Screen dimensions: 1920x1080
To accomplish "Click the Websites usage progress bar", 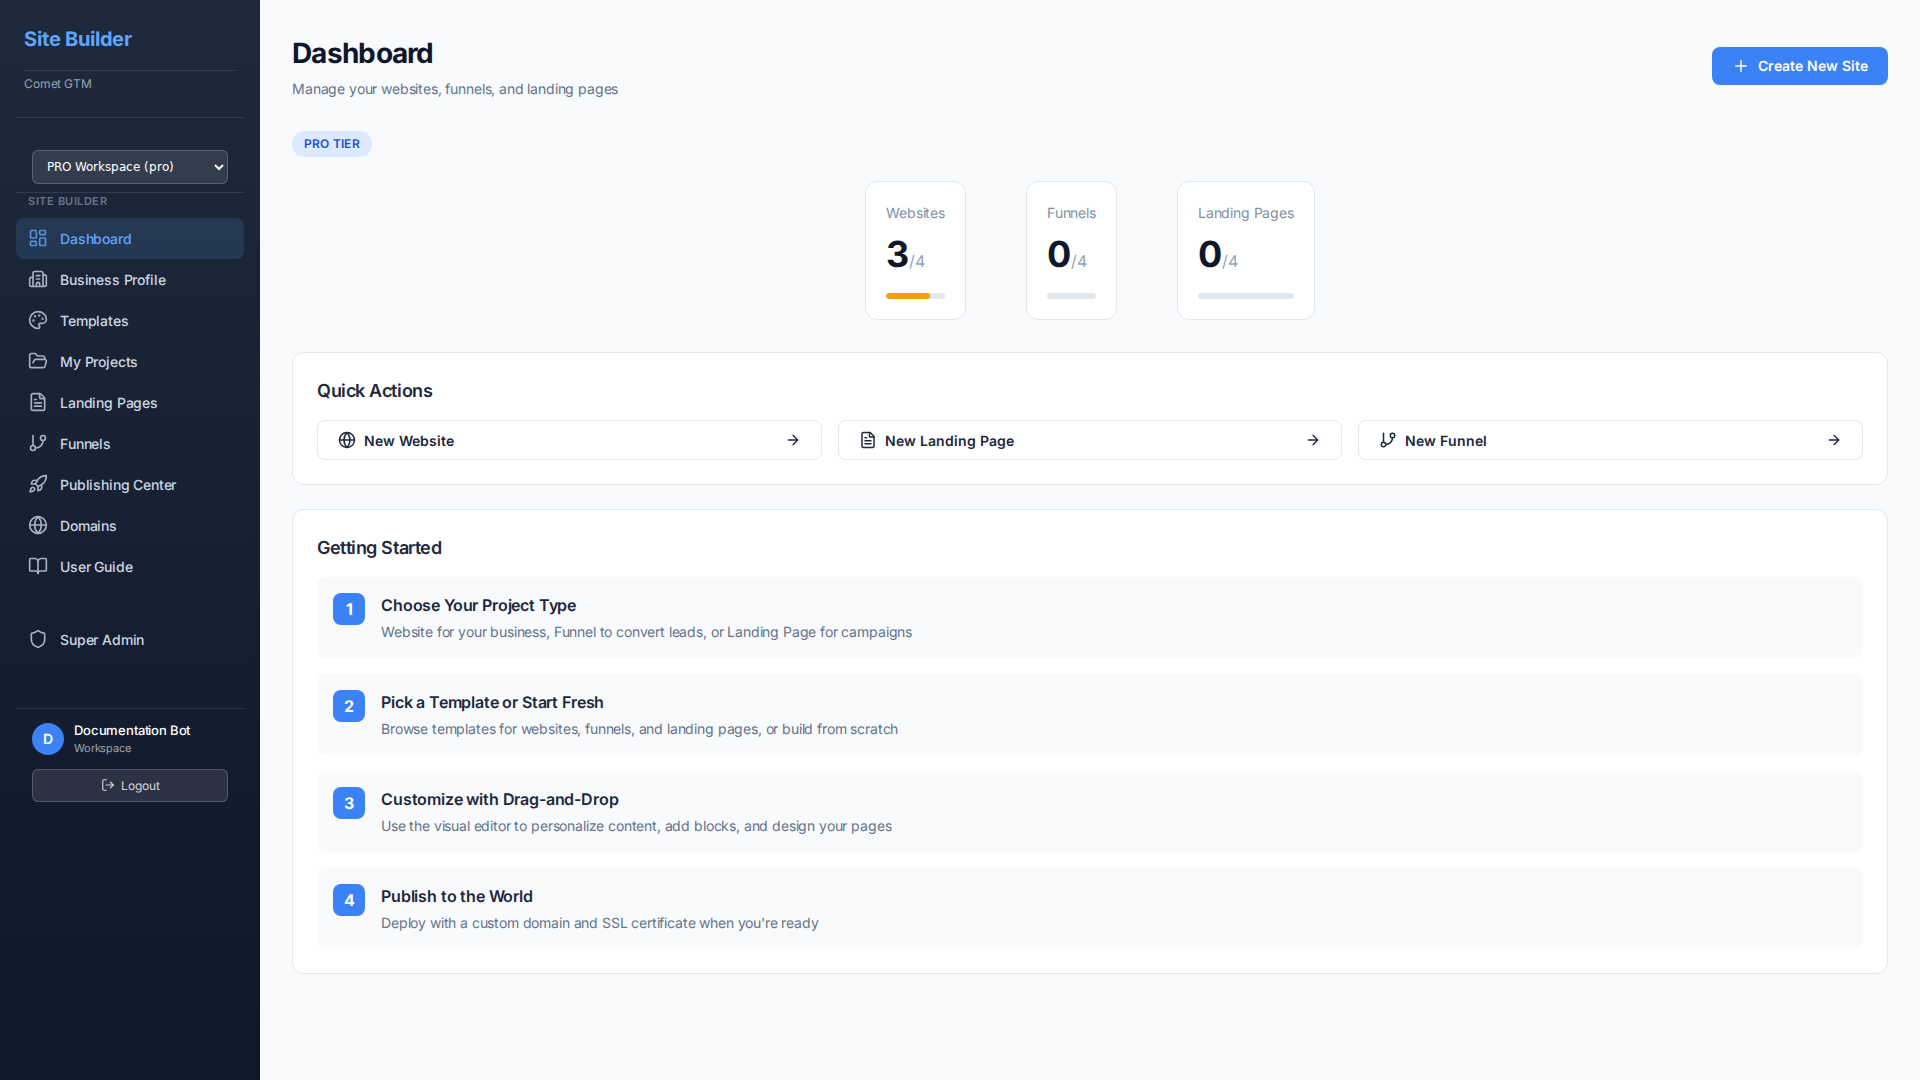I will tap(915, 296).
